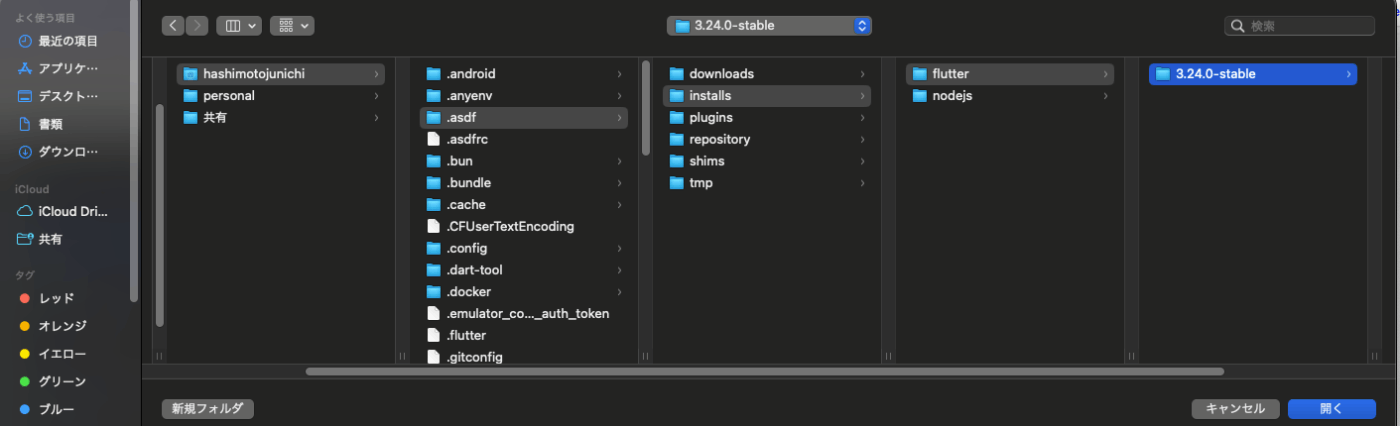Select the flutter folder icon
This screenshot has width=1400, height=426.
click(919, 74)
